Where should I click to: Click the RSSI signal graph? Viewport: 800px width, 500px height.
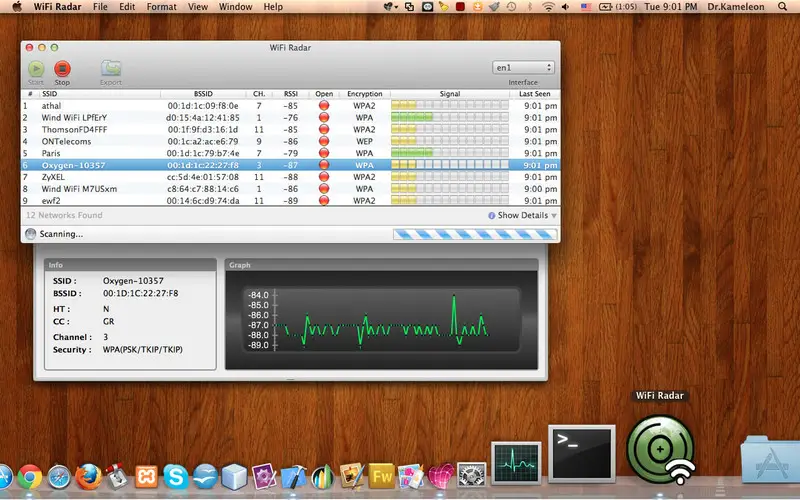pos(381,320)
